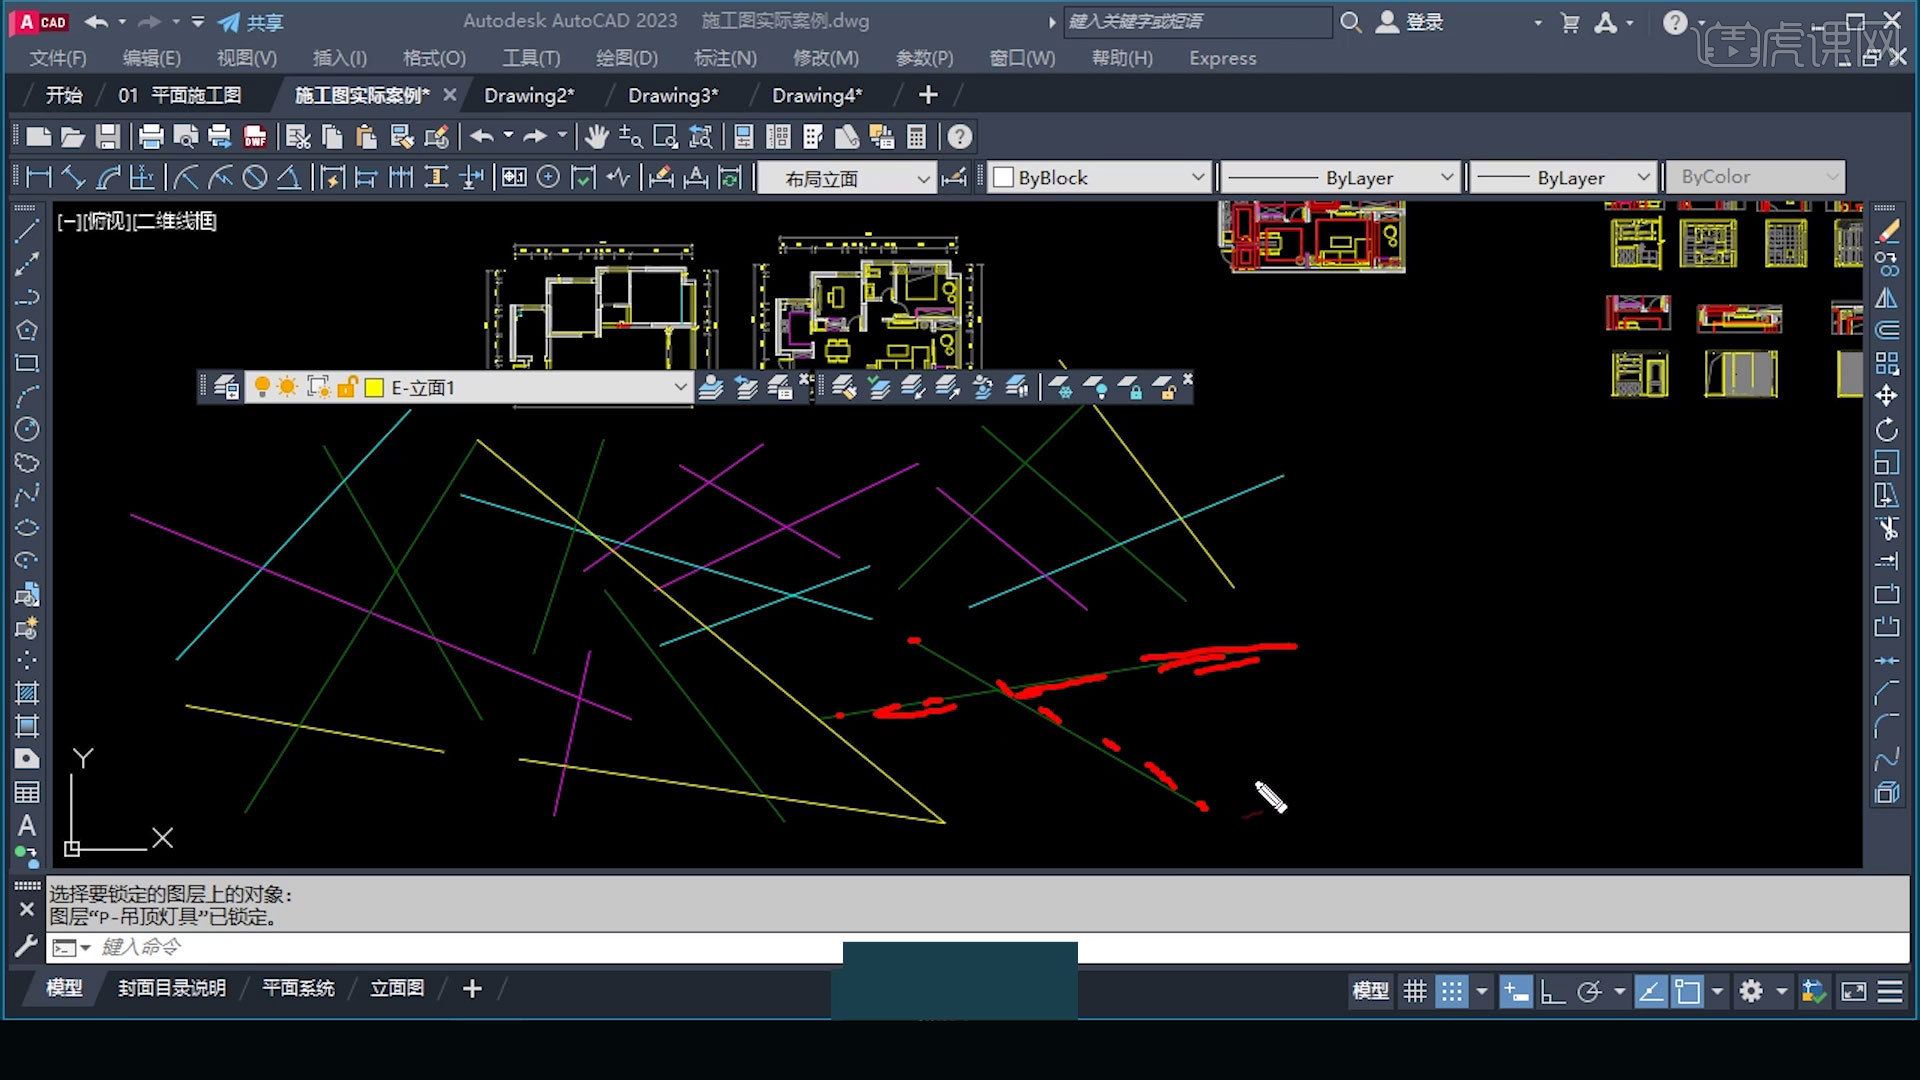The image size is (1920, 1080).
Task: Switch to the Drawing3 tab
Action: (x=673, y=95)
